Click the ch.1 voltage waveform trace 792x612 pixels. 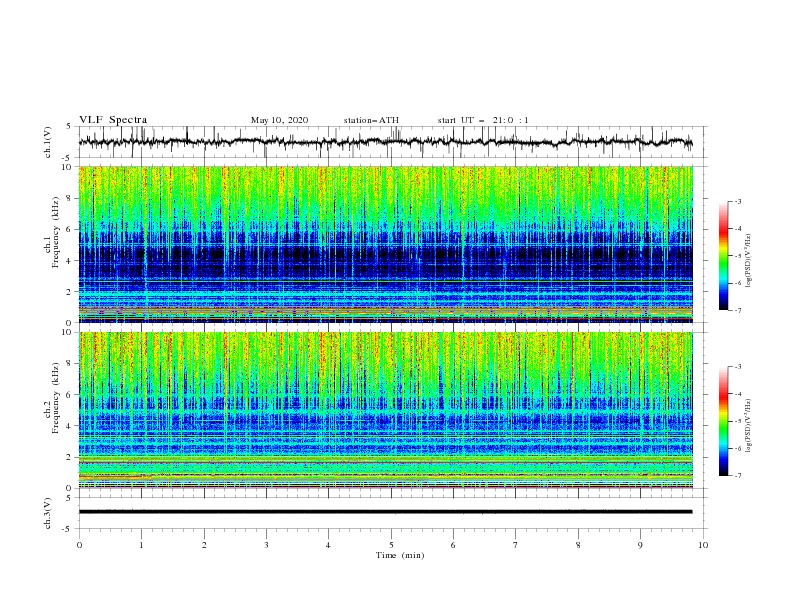[385, 142]
